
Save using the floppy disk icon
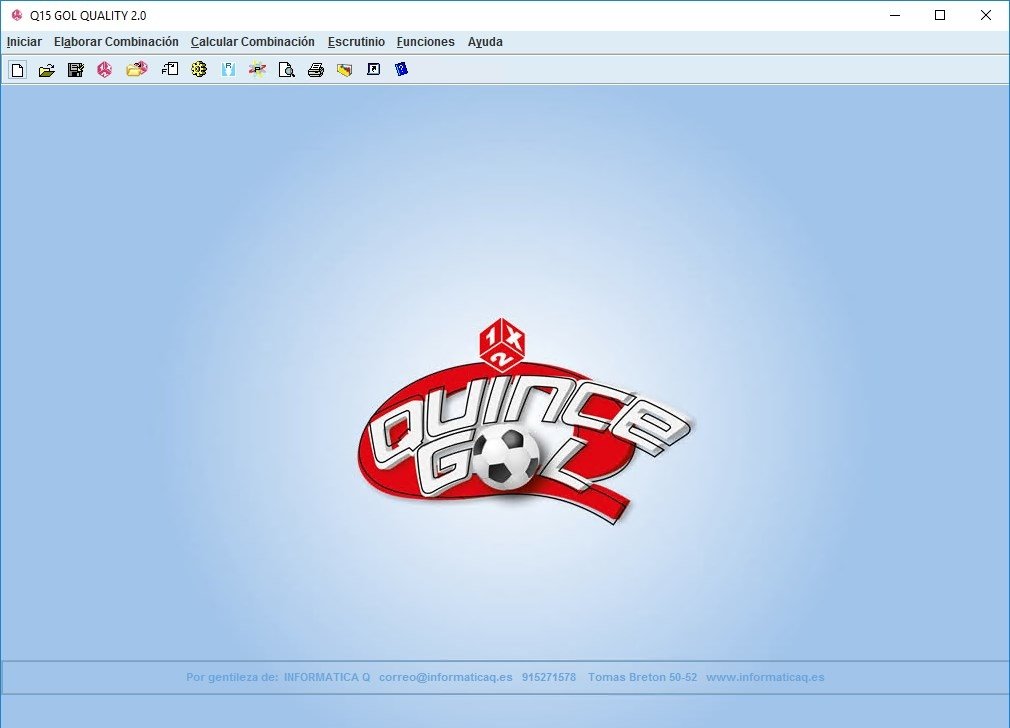76,70
